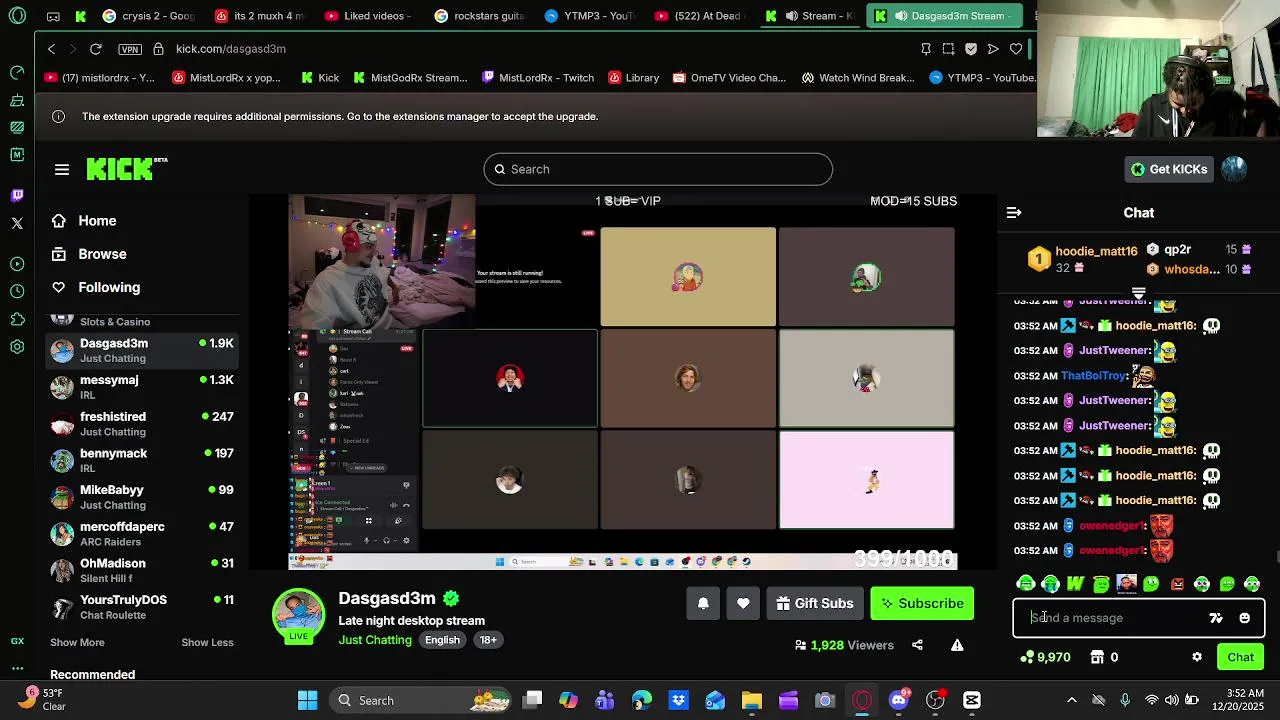
Task: Click the chat shop store icon
Action: pos(1097,657)
